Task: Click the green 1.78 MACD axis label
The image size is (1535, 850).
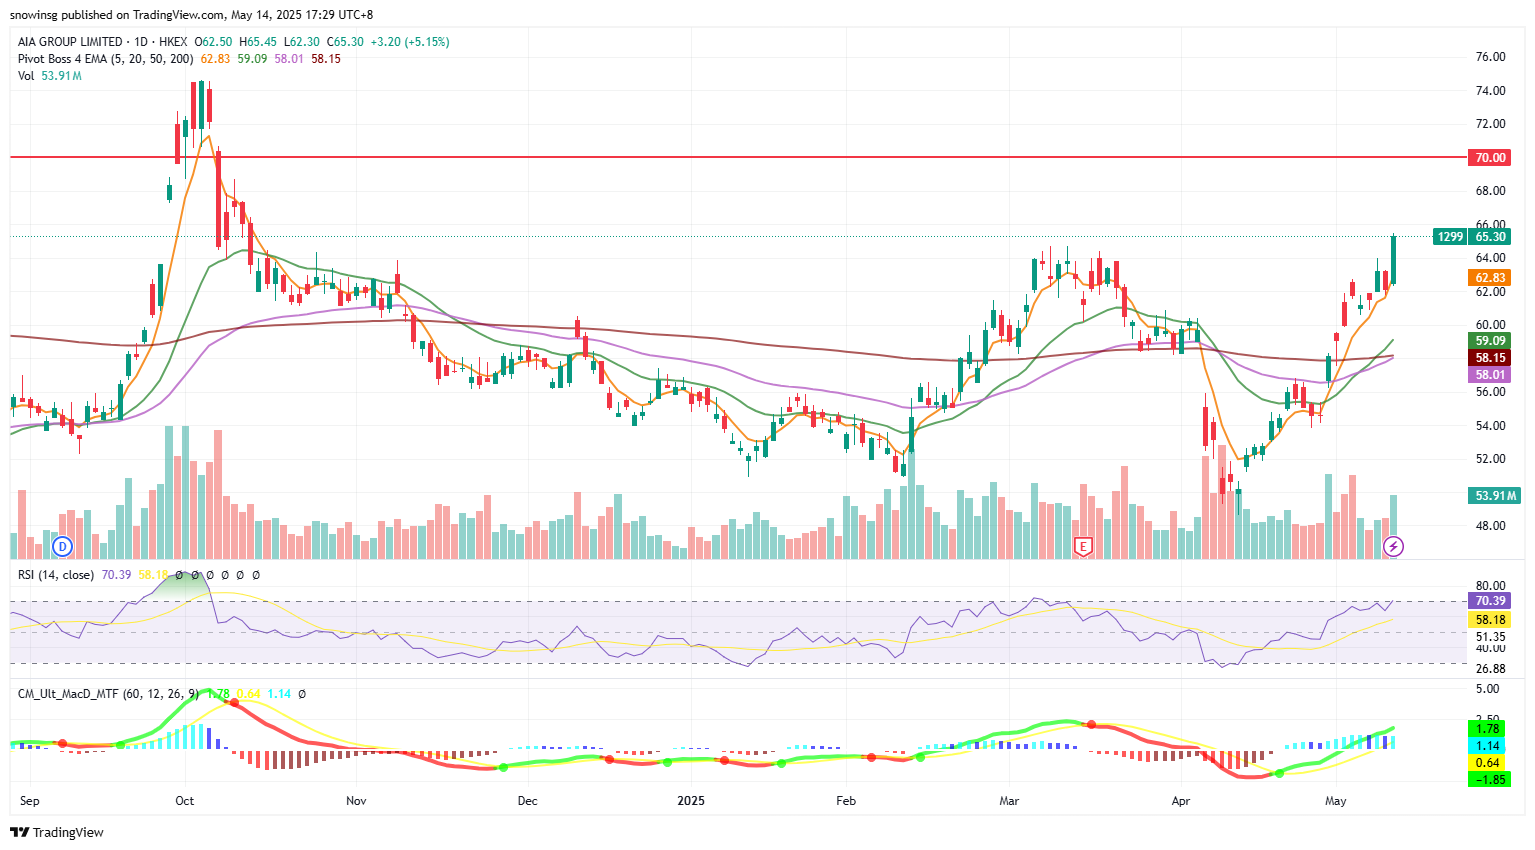Action: point(1488,729)
